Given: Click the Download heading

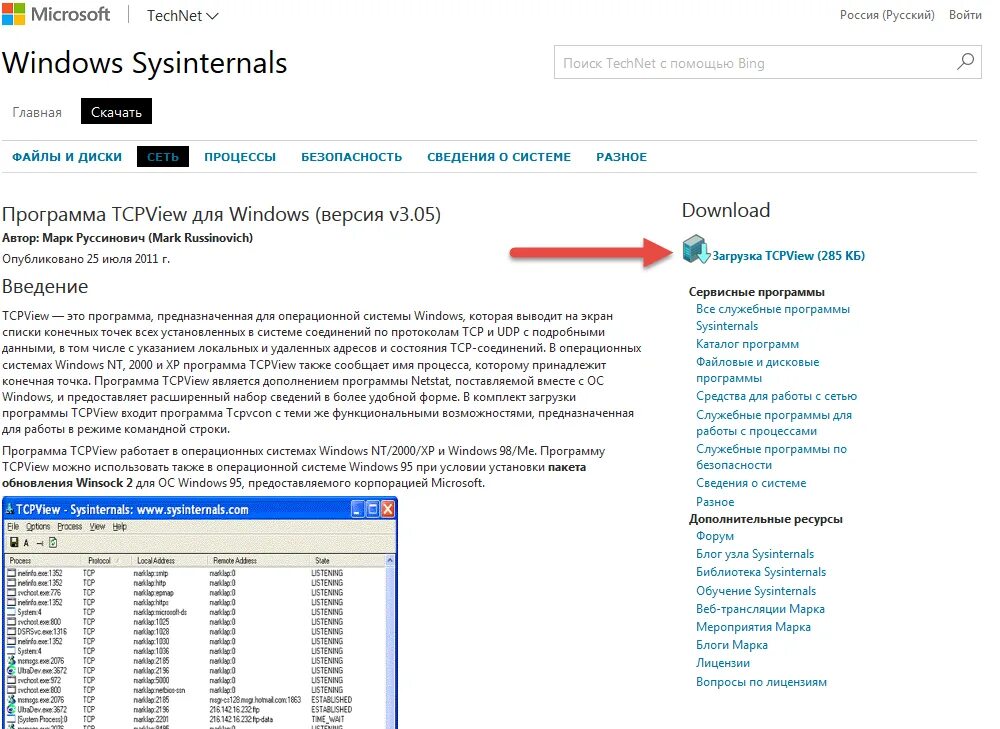Looking at the screenshot, I should pos(726,210).
